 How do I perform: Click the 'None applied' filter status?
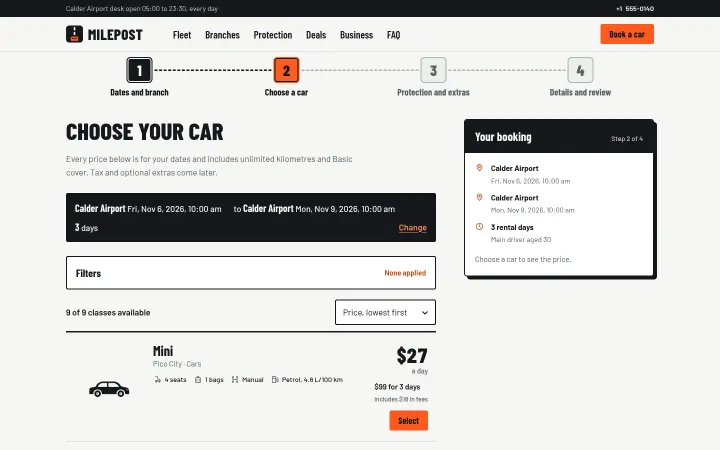(x=405, y=273)
